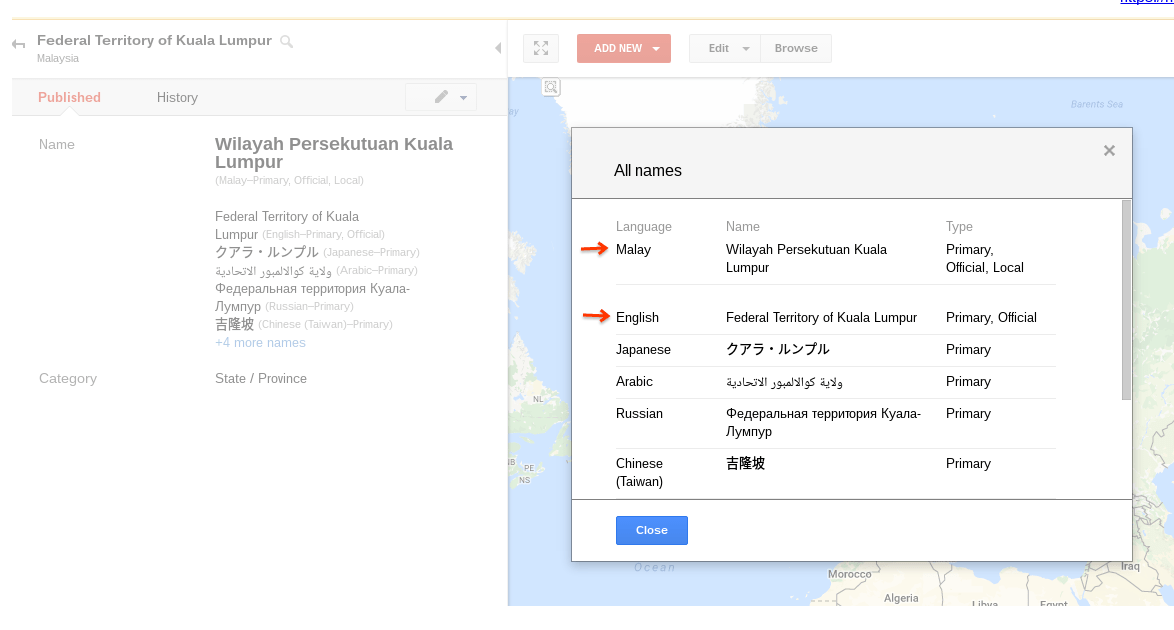Expand the Edit button dropdown
The image size is (1174, 630).
click(745, 47)
